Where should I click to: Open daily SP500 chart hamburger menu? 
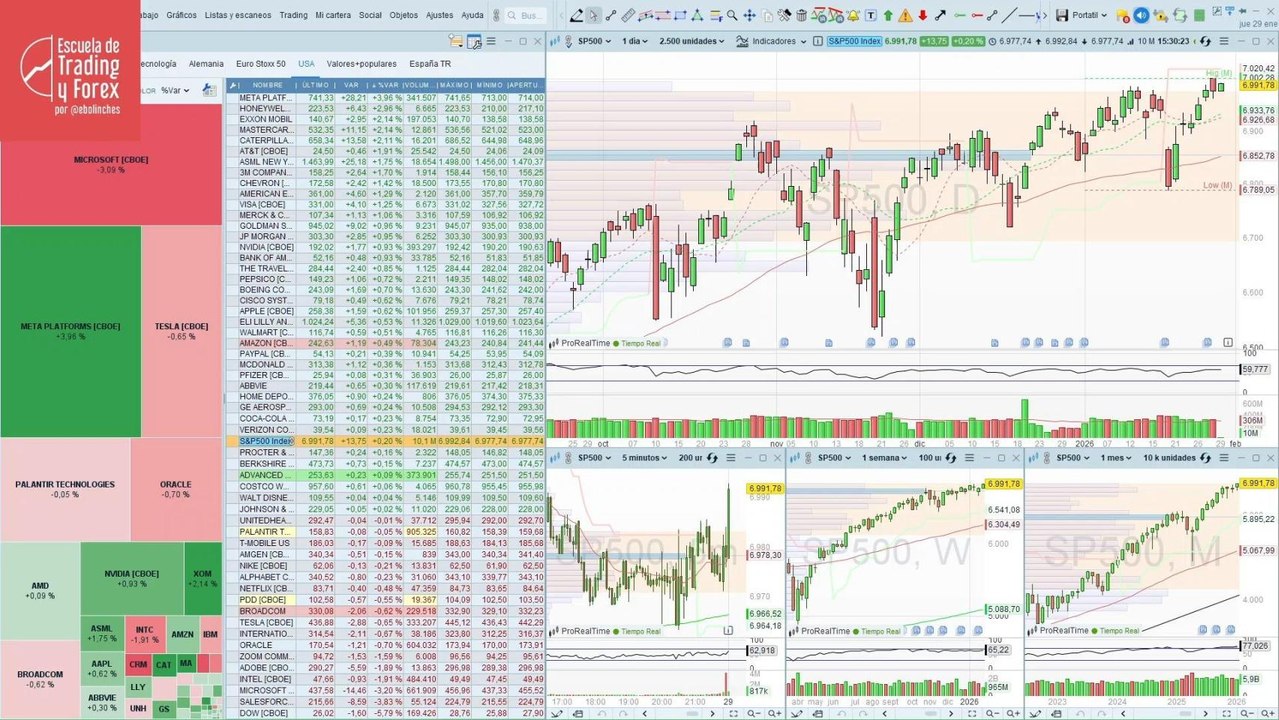point(1224,41)
